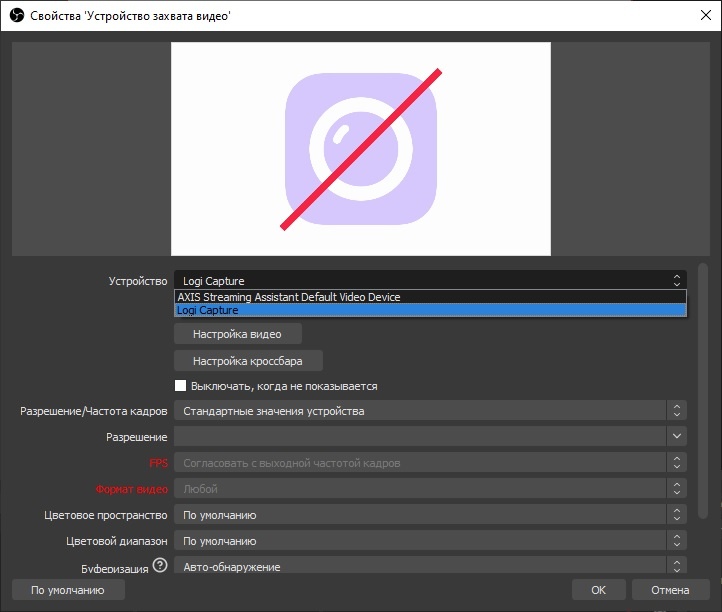Open the FPS dropdown

pyautogui.click(x=430, y=463)
